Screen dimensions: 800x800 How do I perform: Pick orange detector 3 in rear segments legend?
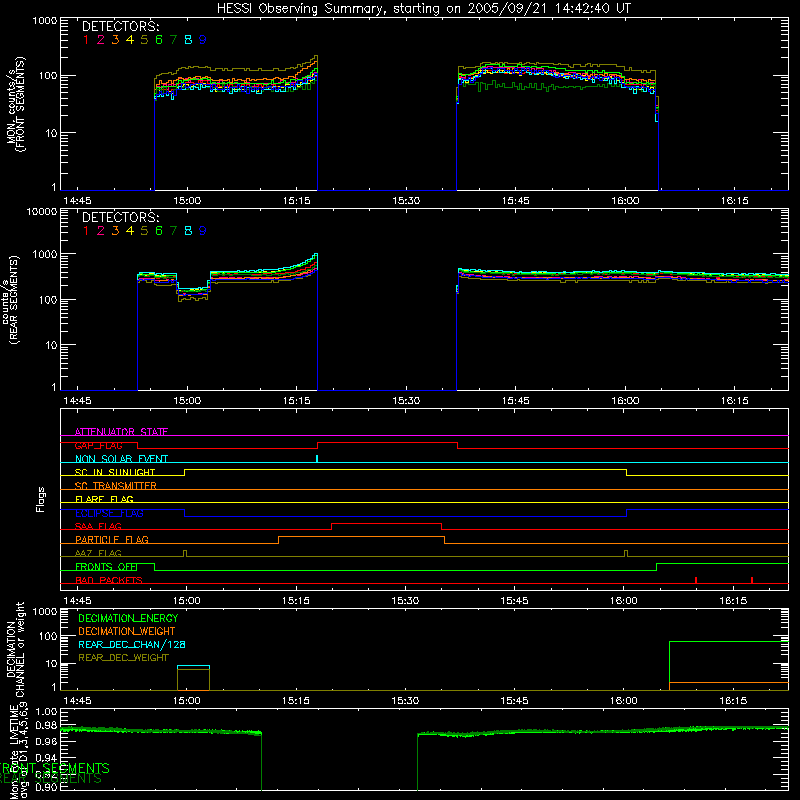click(115, 231)
